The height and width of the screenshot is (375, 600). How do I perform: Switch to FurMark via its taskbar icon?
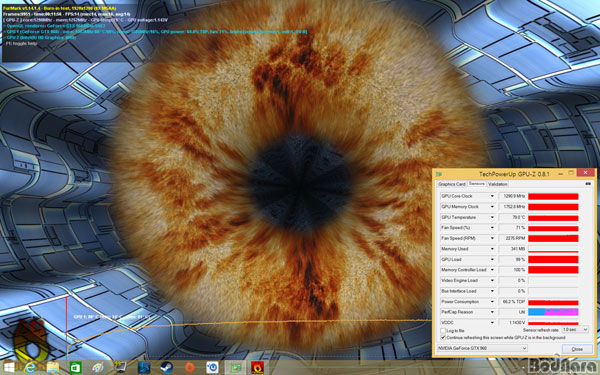click(257, 368)
